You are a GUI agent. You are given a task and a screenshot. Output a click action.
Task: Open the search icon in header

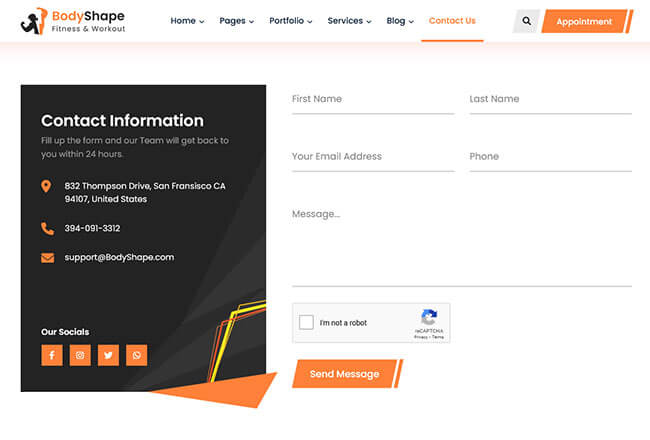coord(526,21)
